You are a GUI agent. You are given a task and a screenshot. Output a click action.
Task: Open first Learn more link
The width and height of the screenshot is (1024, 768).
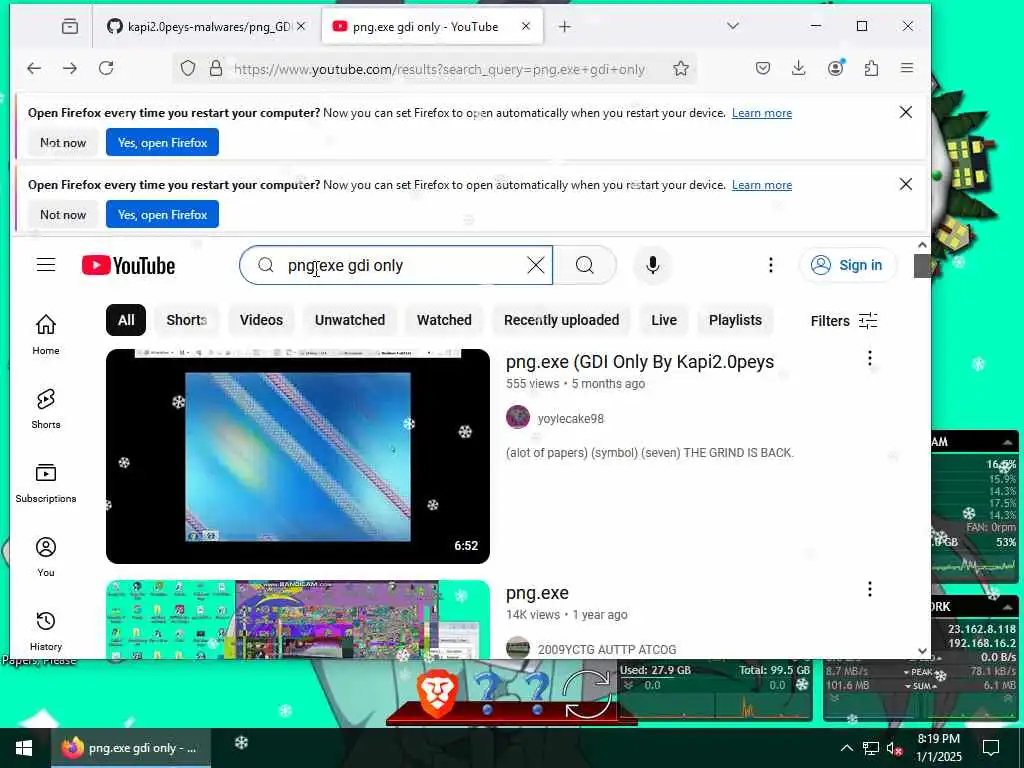point(761,113)
